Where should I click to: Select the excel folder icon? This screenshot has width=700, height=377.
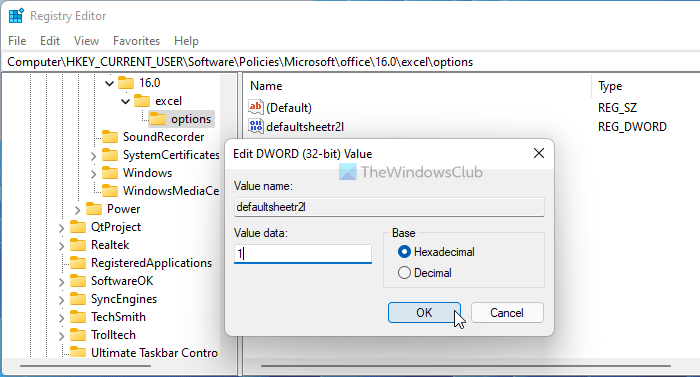click(142, 101)
